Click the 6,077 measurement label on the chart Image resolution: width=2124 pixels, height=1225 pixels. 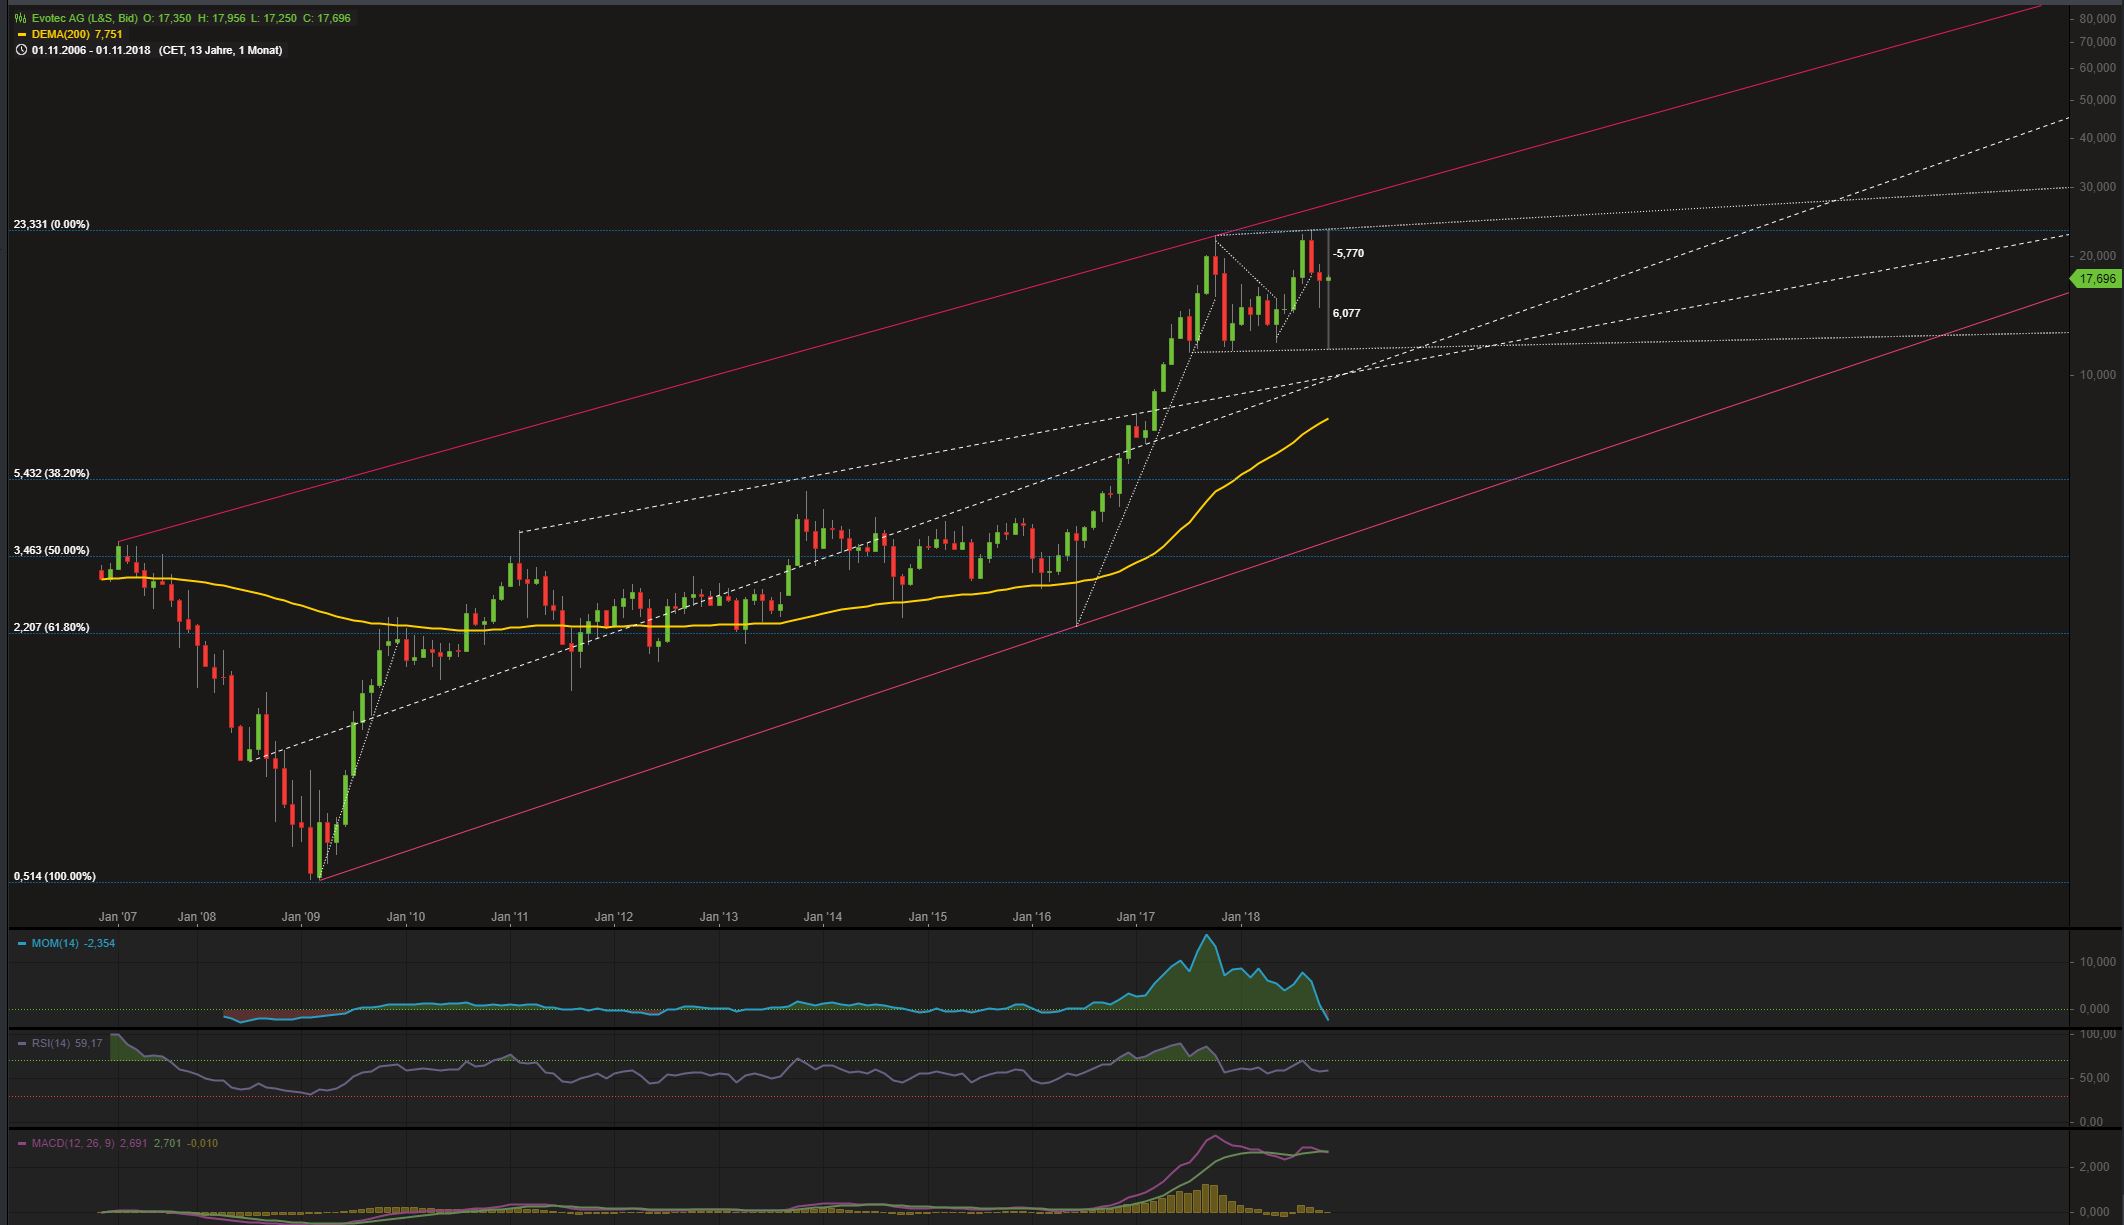coord(1346,313)
